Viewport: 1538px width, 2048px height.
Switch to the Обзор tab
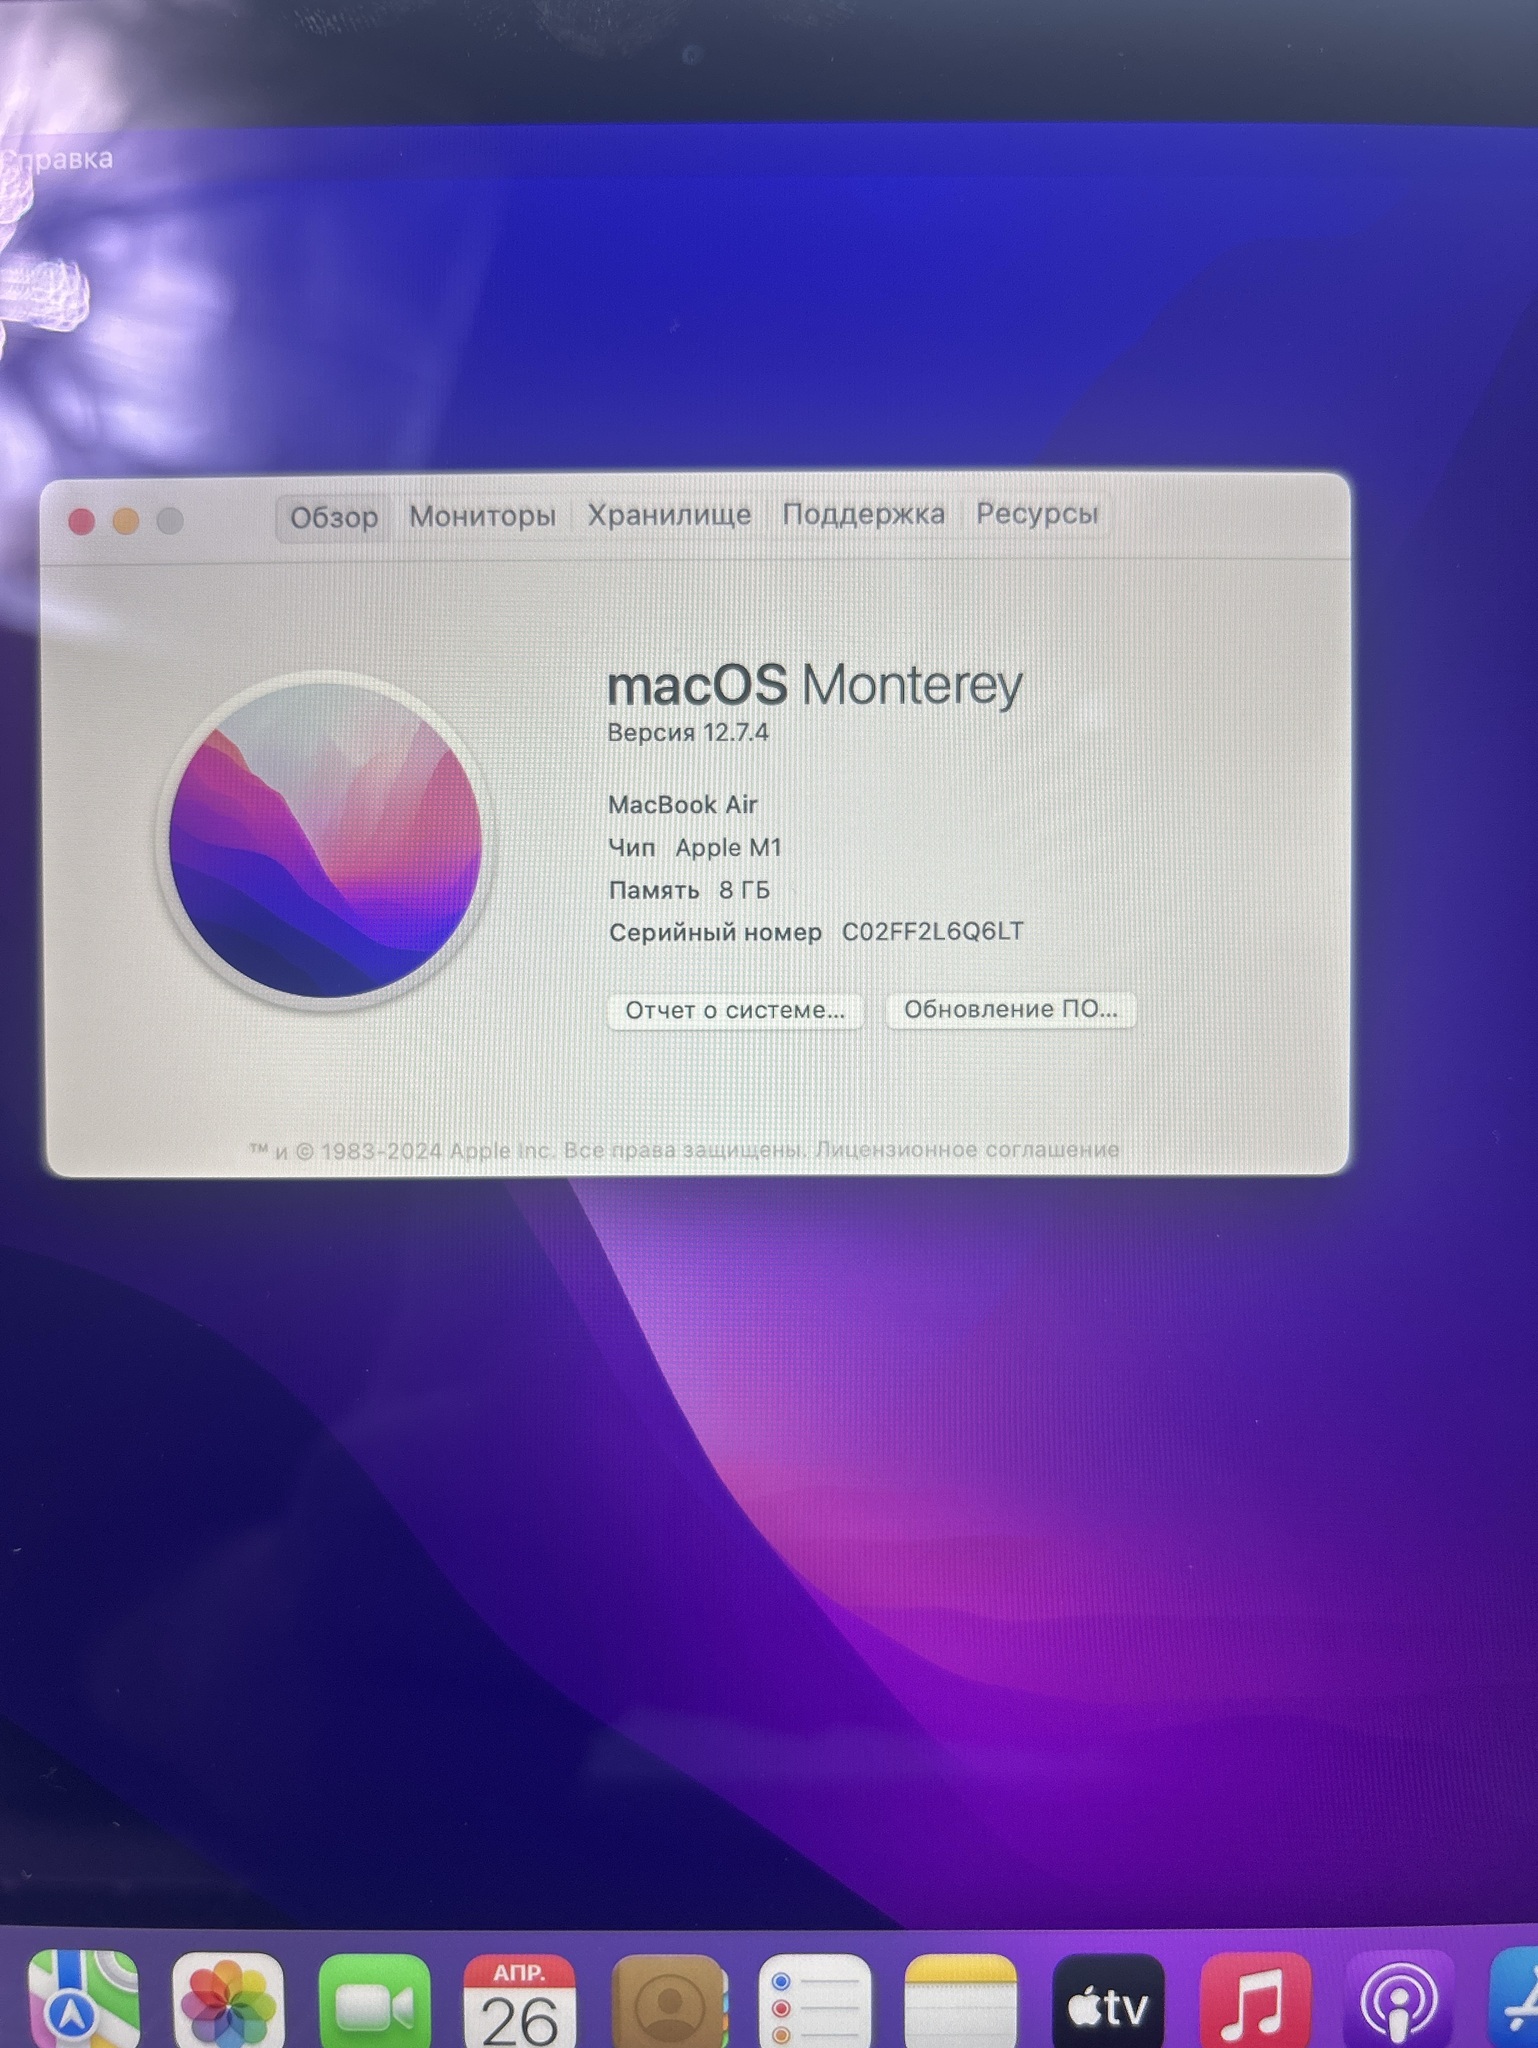[334, 518]
